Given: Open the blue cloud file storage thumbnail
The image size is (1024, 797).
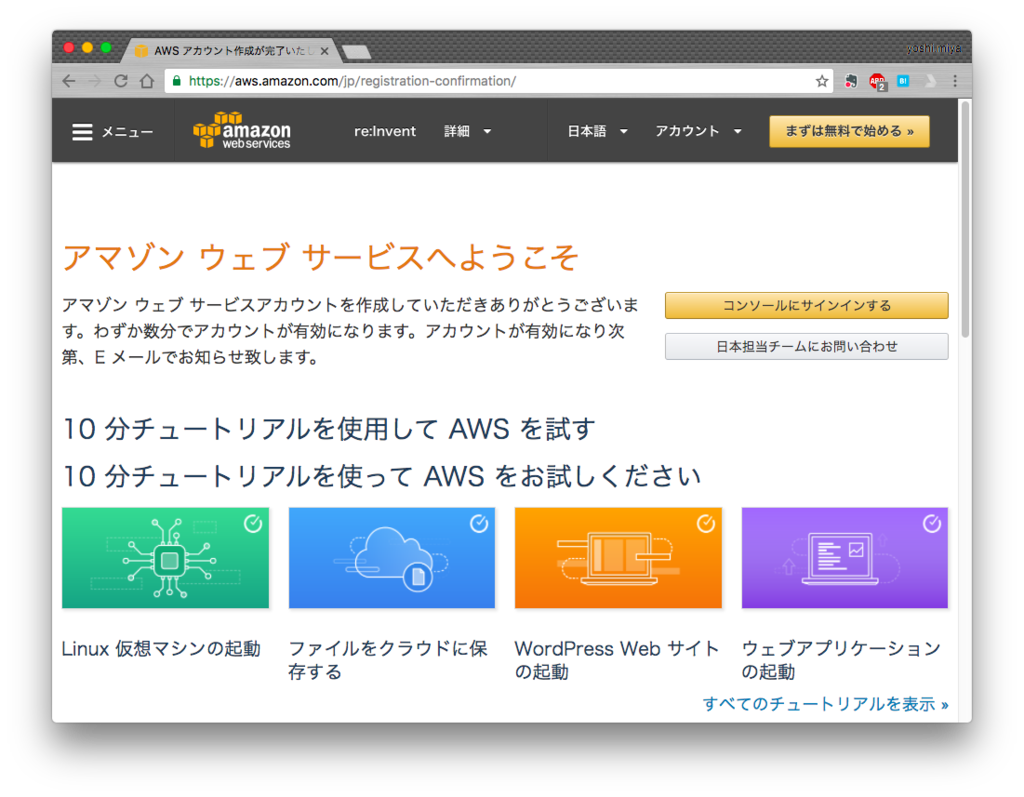Looking at the screenshot, I should (392, 558).
